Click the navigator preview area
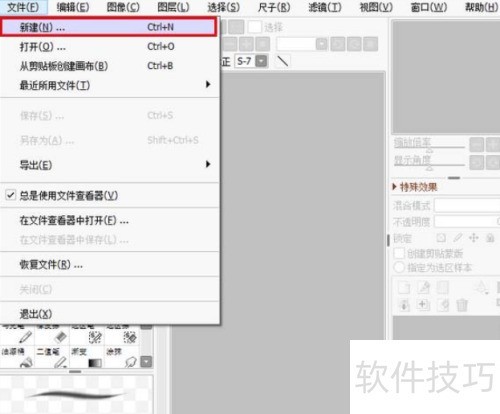The image size is (500, 414). (x=446, y=77)
